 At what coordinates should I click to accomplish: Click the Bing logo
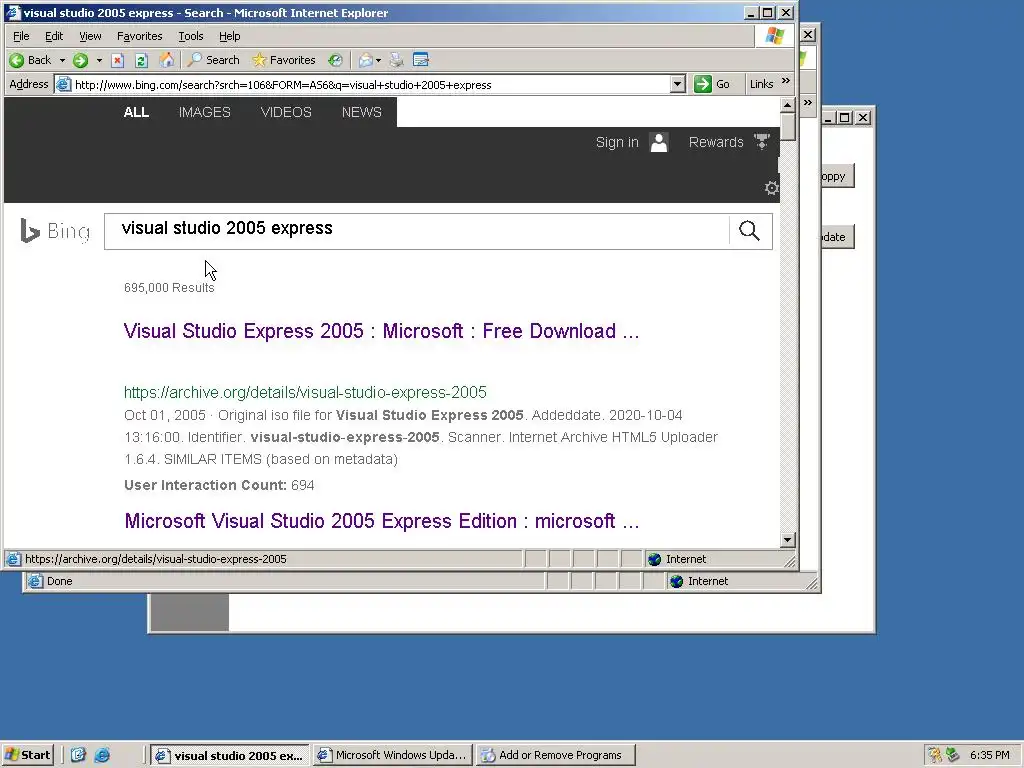click(x=55, y=231)
